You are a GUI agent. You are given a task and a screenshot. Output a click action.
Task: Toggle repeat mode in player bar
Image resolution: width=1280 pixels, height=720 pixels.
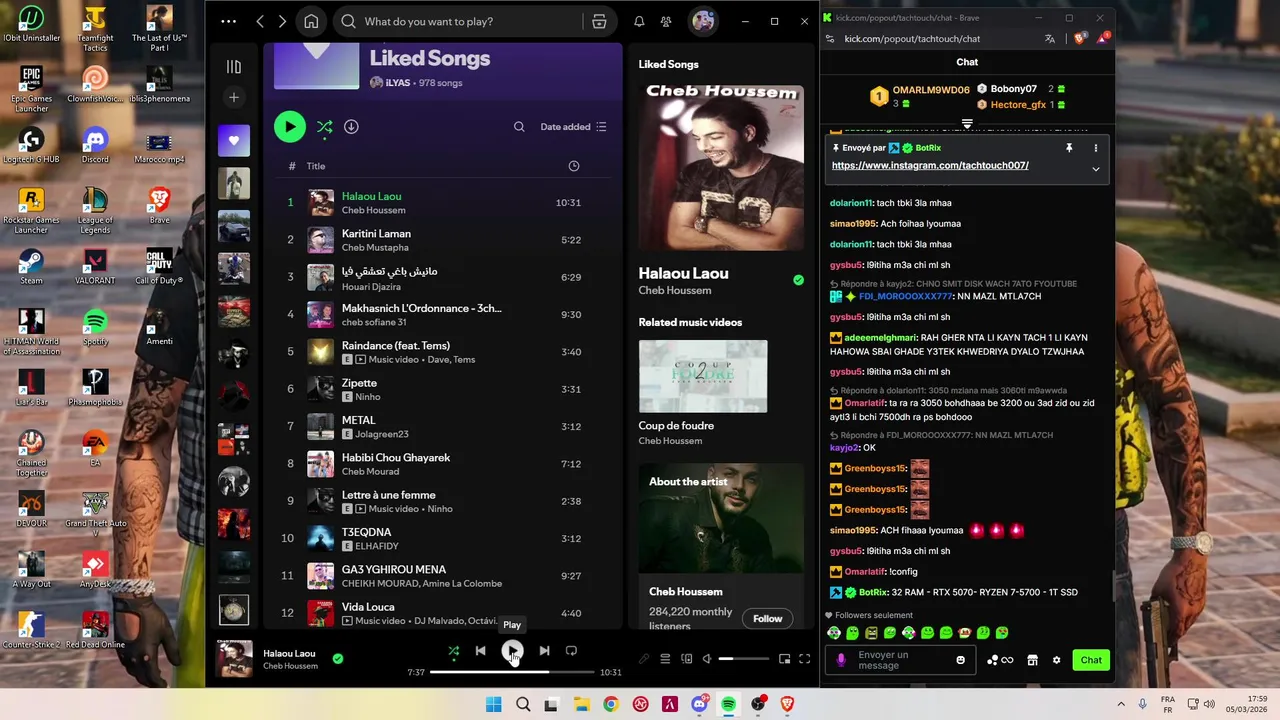click(x=571, y=651)
